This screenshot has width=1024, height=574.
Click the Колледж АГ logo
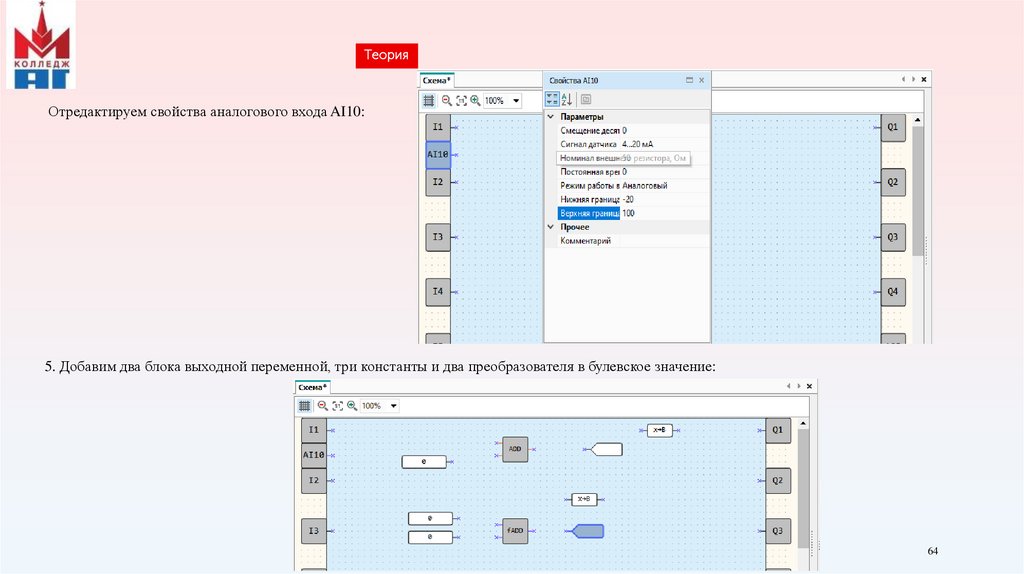[41, 44]
